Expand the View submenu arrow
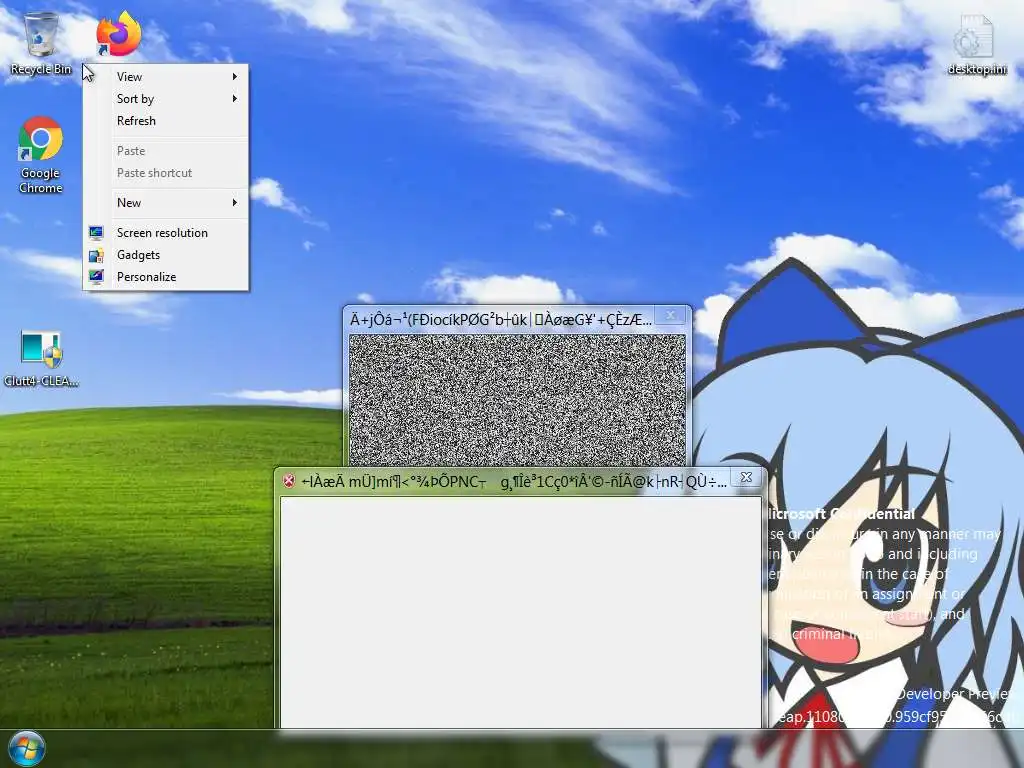This screenshot has width=1024, height=768. (x=234, y=76)
